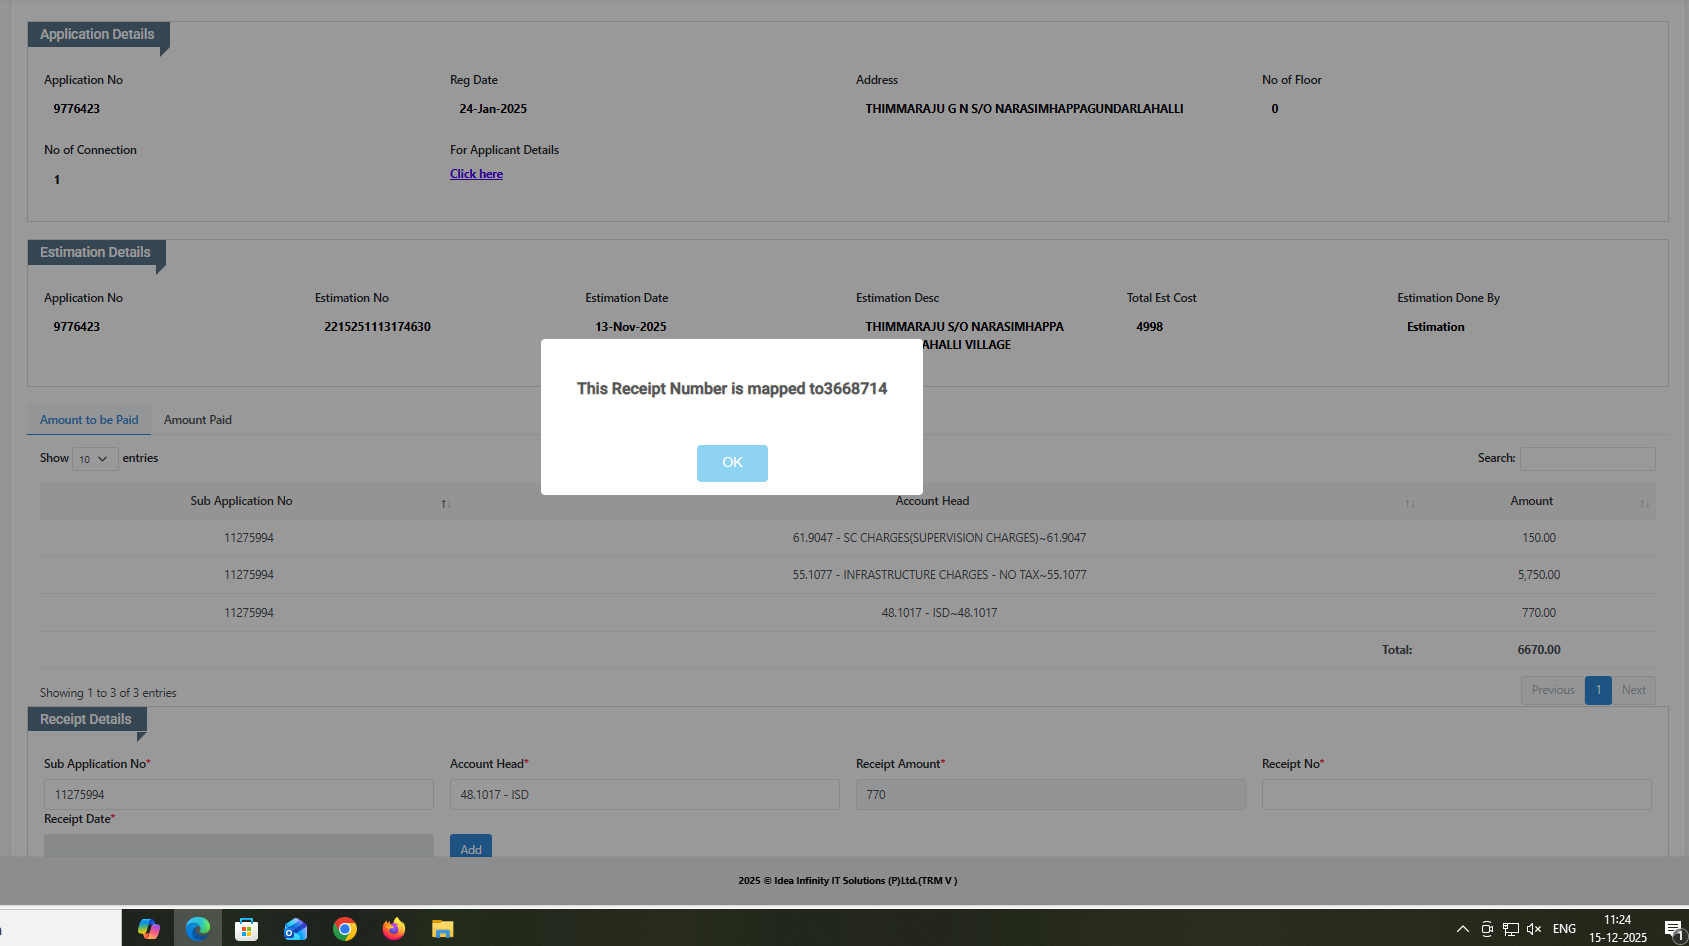Open the 'Click here' applicant details link
The height and width of the screenshot is (946, 1689).
pyautogui.click(x=476, y=174)
